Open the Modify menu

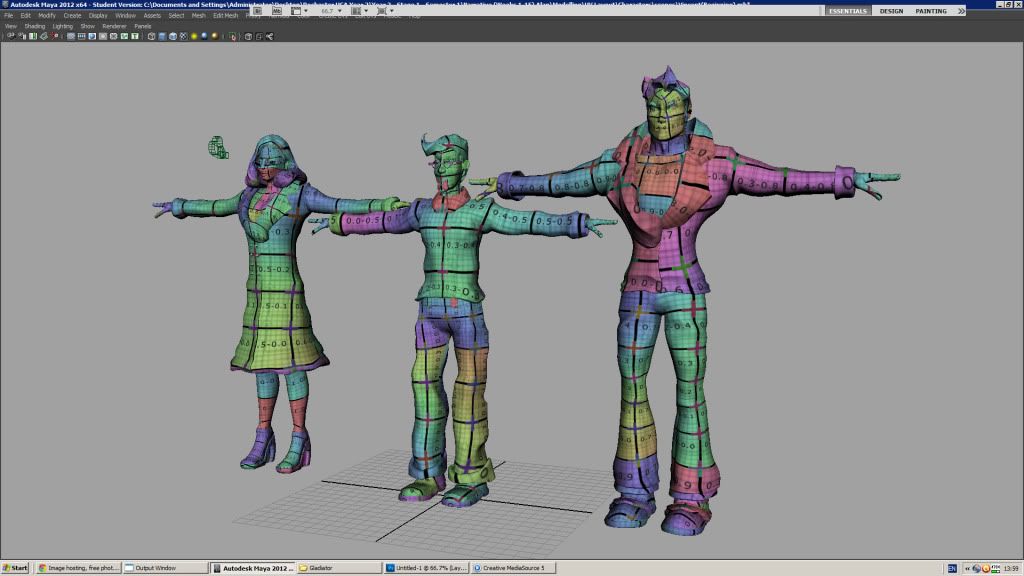(x=47, y=16)
